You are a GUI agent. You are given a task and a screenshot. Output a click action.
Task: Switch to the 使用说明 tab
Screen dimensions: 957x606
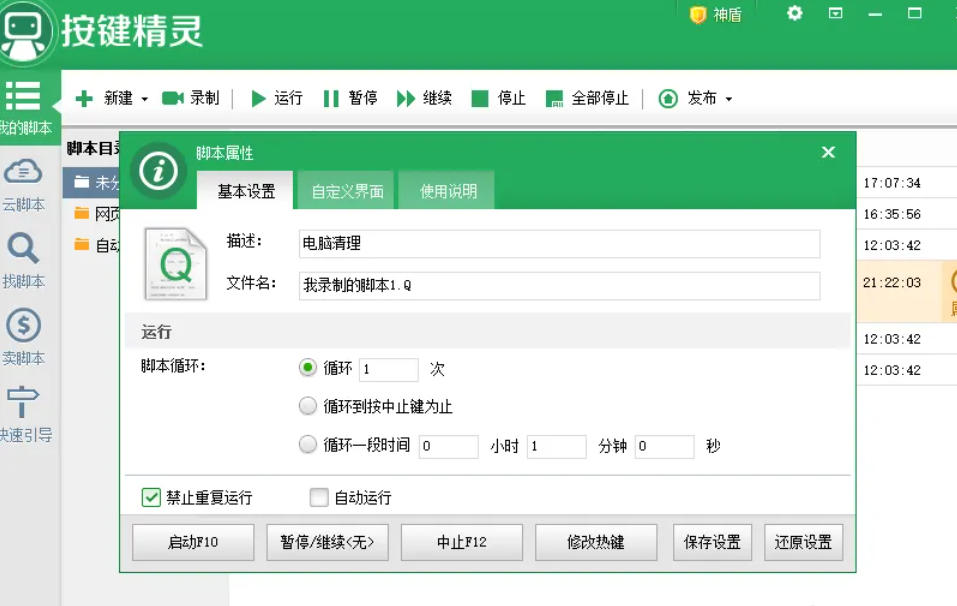(446, 189)
